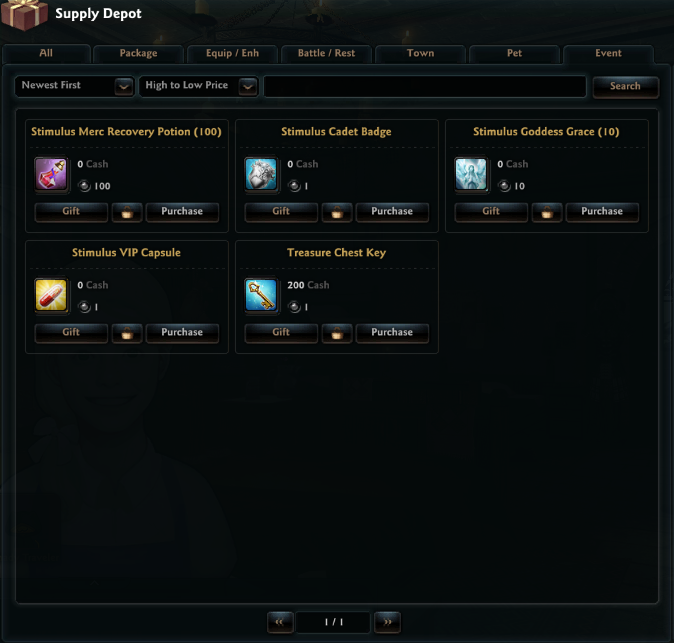Switch to the Package tab
Viewport: 674px width, 643px height.
point(138,54)
